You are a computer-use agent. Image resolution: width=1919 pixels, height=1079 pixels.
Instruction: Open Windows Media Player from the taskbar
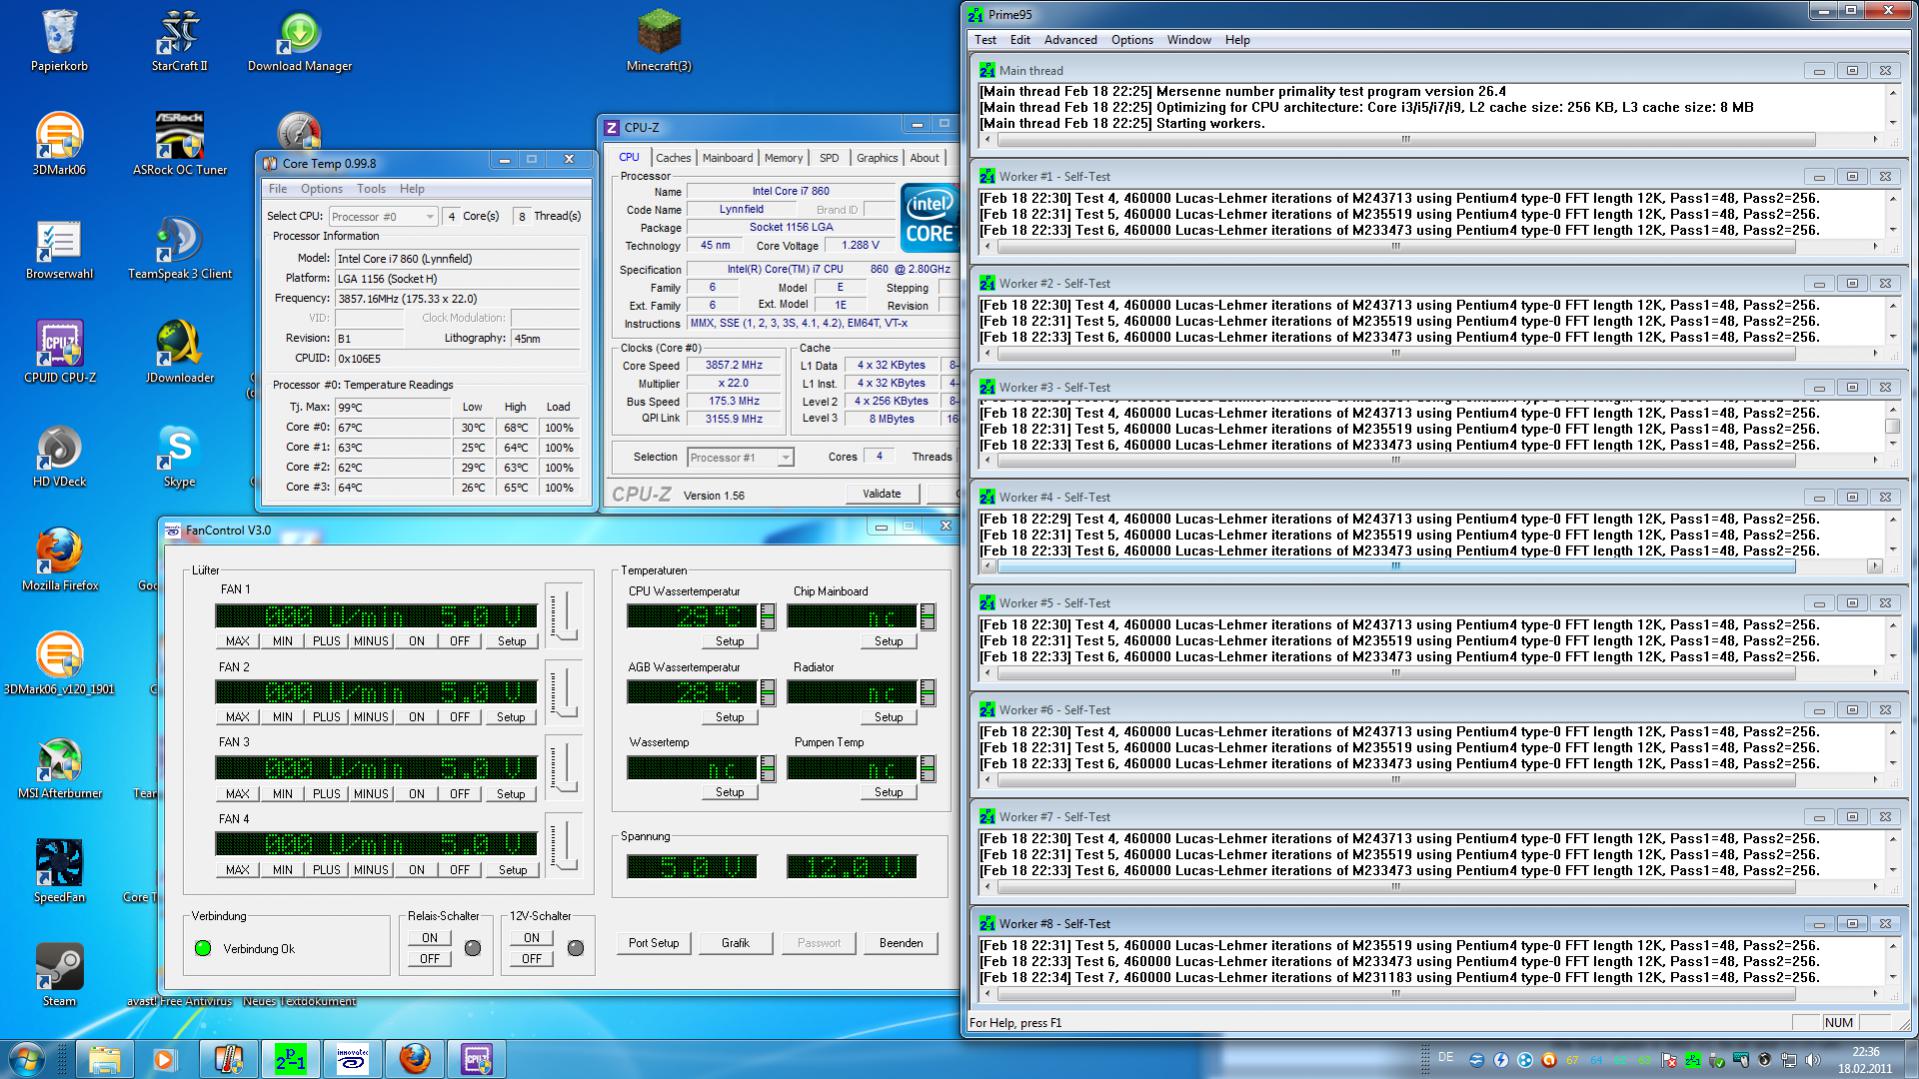pos(164,1059)
